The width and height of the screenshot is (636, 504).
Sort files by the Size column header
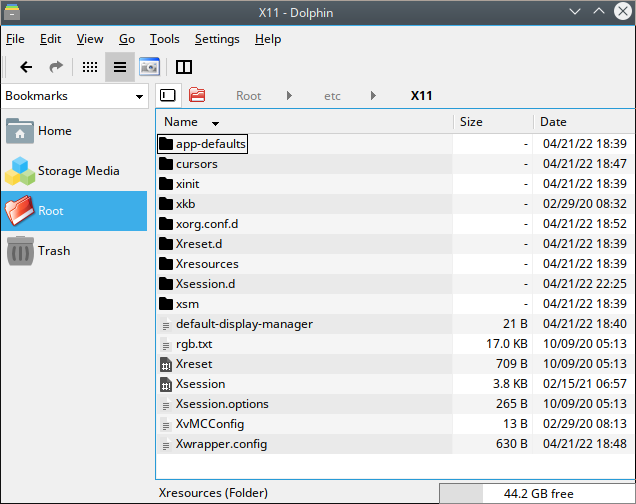pos(471,122)
